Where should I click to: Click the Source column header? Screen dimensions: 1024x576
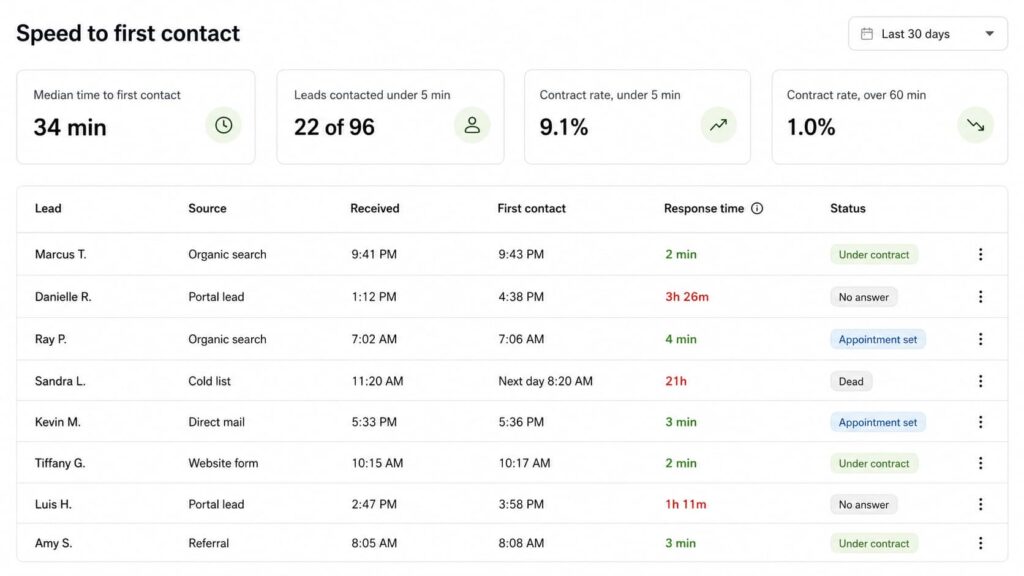(x=207, y=208)
